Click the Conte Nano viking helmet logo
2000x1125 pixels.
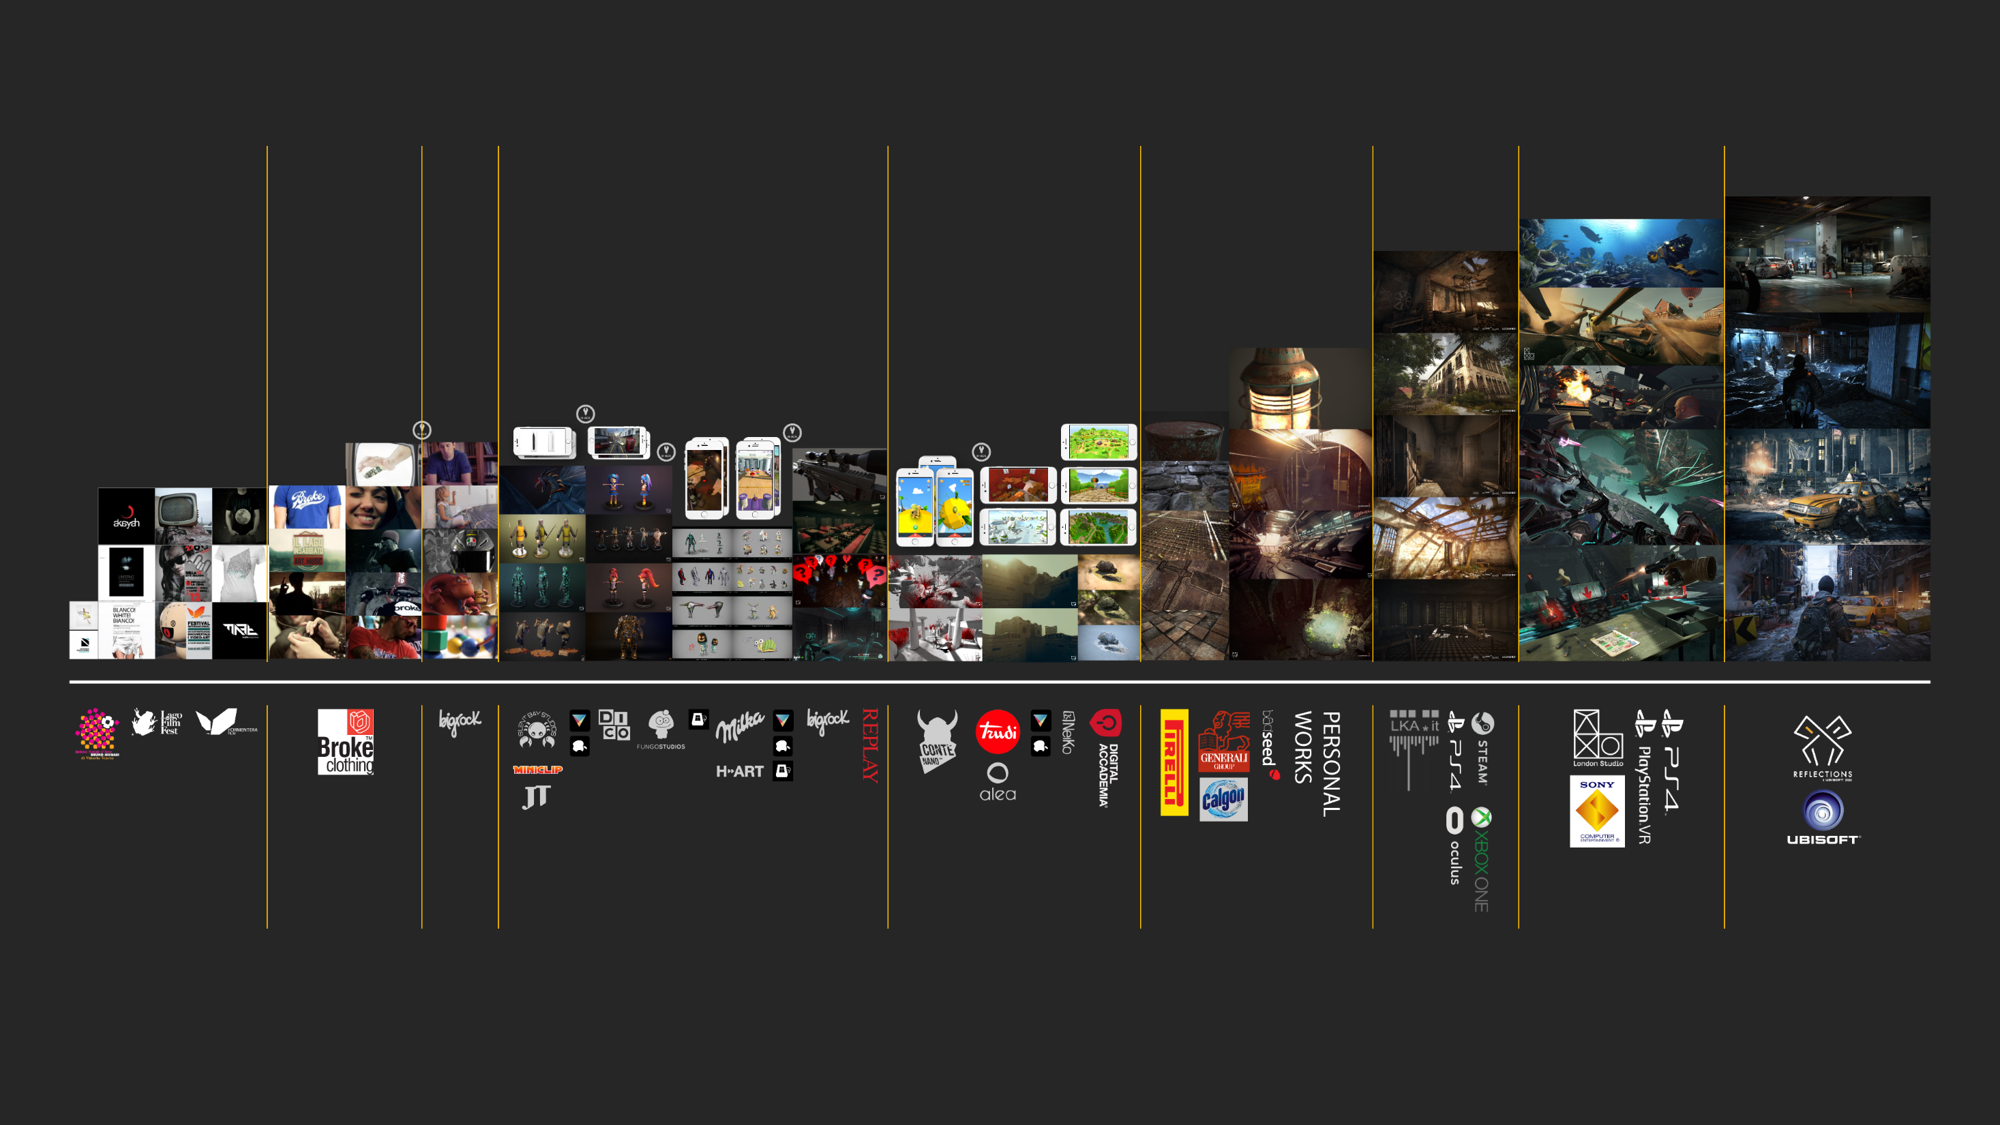[x=937, y=742]
